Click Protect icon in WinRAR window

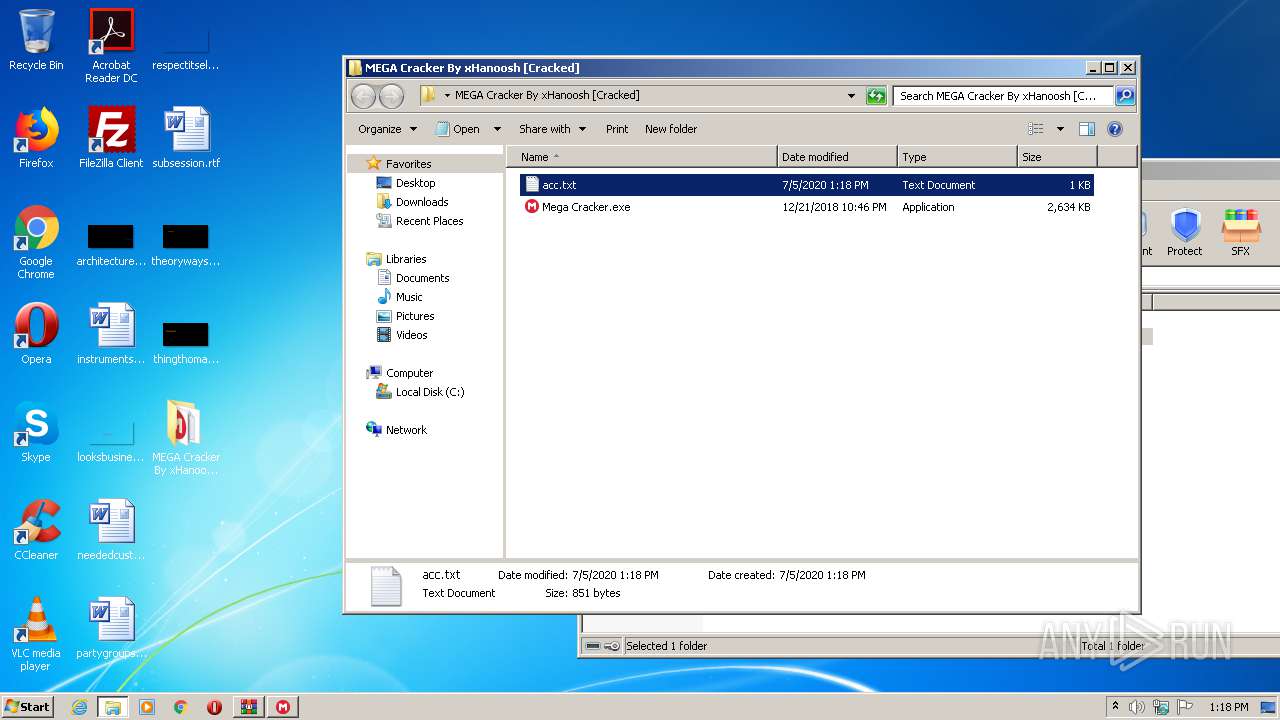pos(1185,232)
